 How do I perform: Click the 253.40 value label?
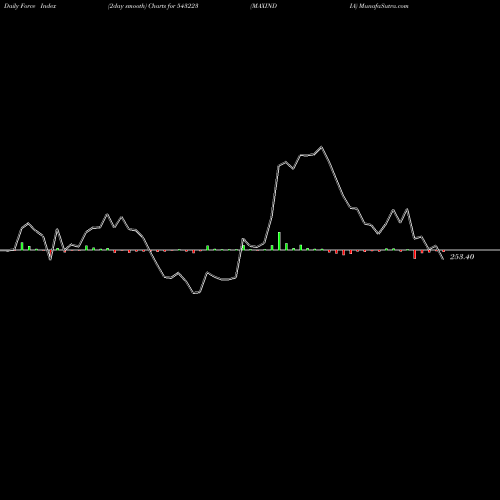[462, 257]
